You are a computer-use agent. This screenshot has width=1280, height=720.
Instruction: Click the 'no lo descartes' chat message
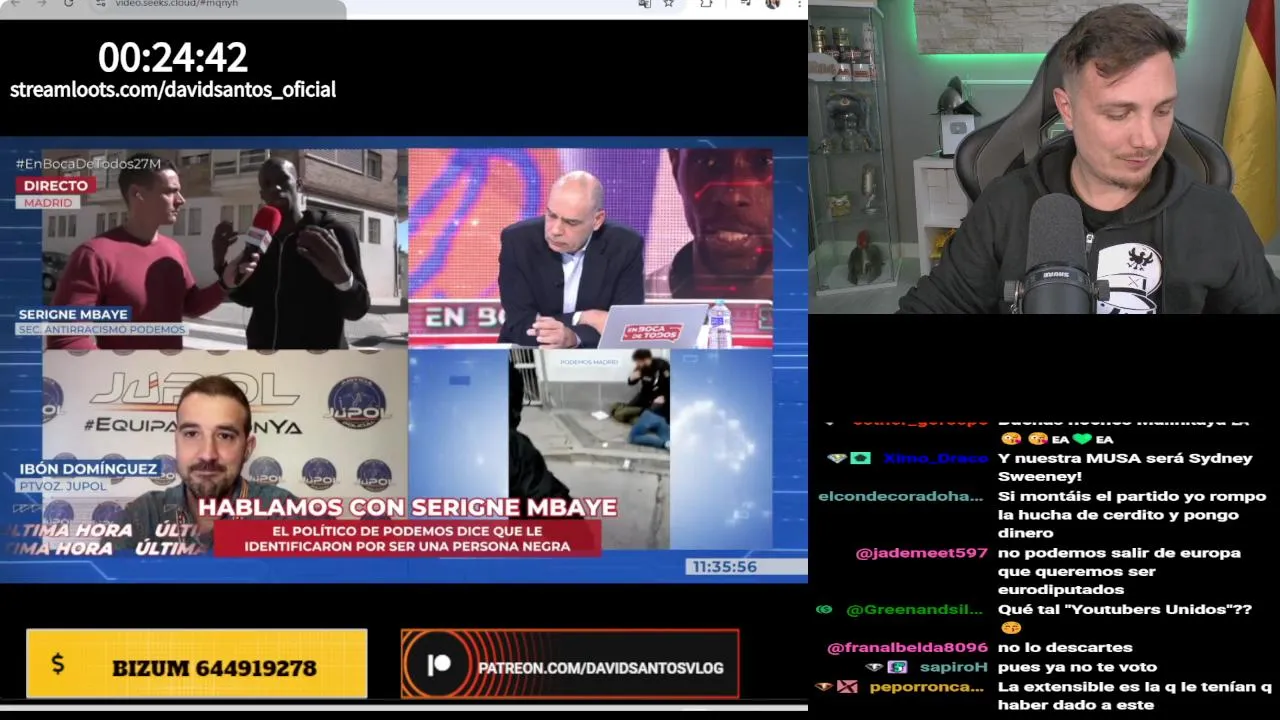click(1065, 648)
